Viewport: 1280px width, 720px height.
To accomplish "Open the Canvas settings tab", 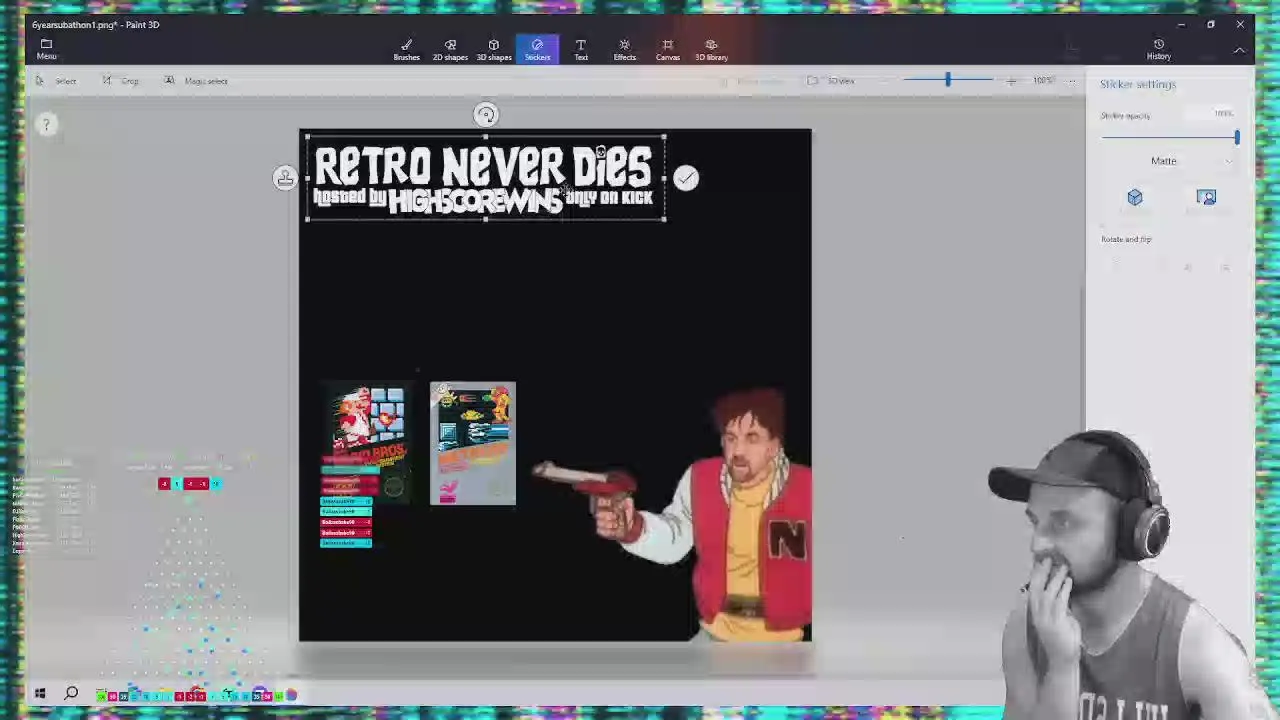I will coord(667,49).
